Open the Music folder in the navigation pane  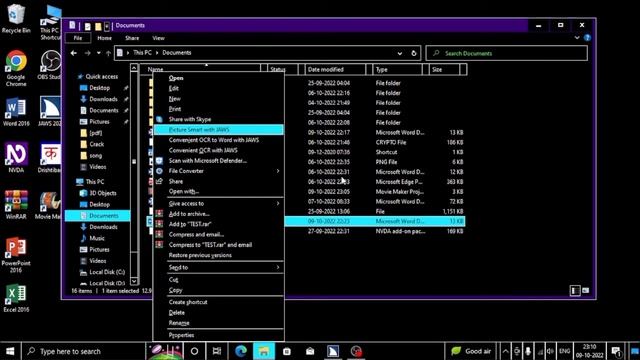click(x=93, y=238)
